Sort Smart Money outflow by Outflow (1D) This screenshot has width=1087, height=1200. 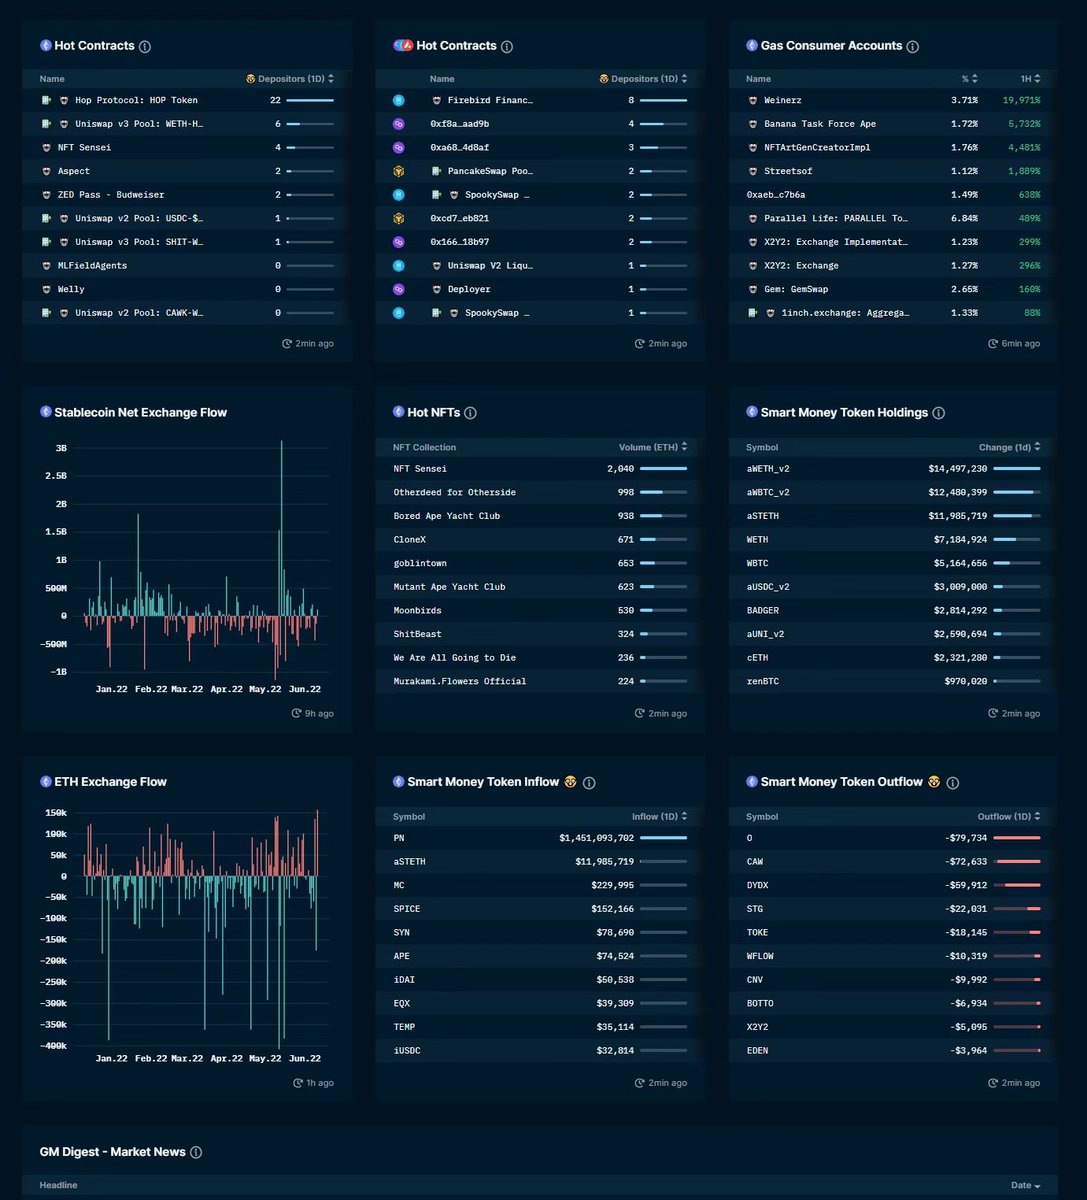[1010, 817]
